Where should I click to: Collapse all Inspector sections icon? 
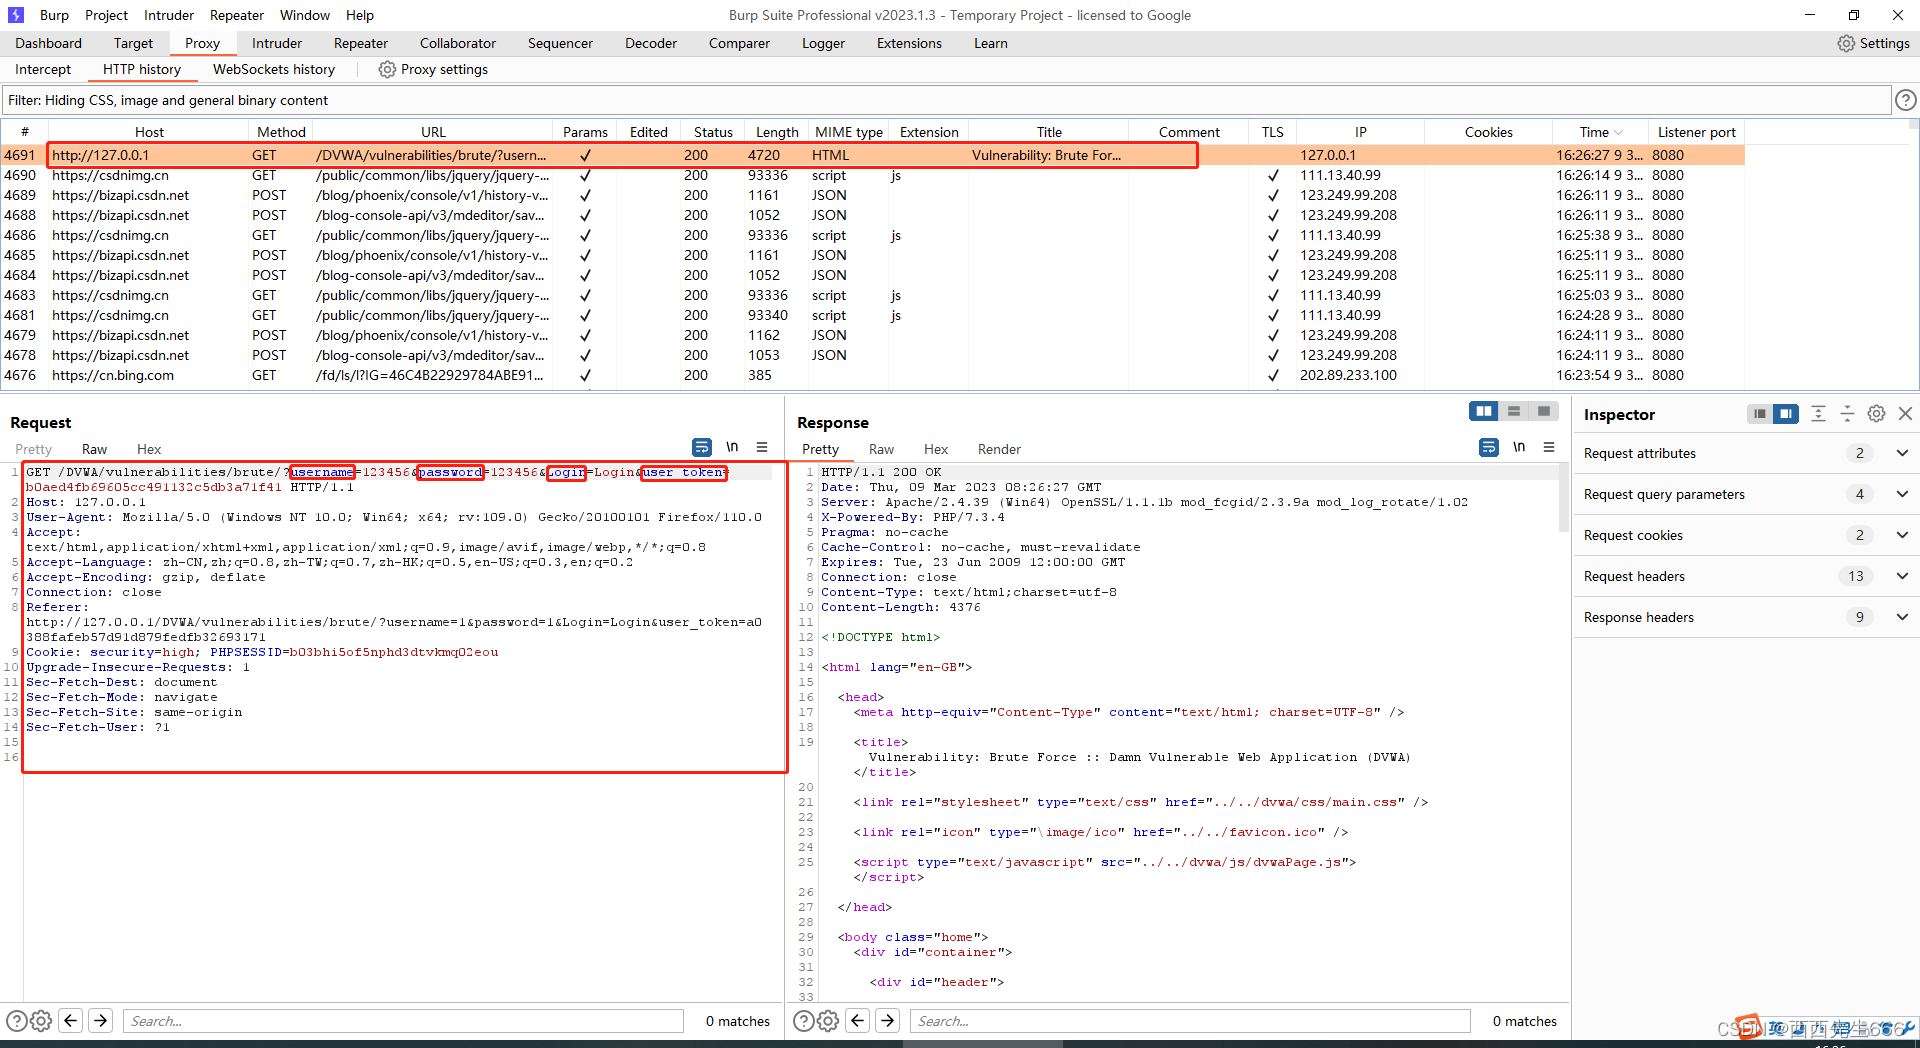[1847, 414]
